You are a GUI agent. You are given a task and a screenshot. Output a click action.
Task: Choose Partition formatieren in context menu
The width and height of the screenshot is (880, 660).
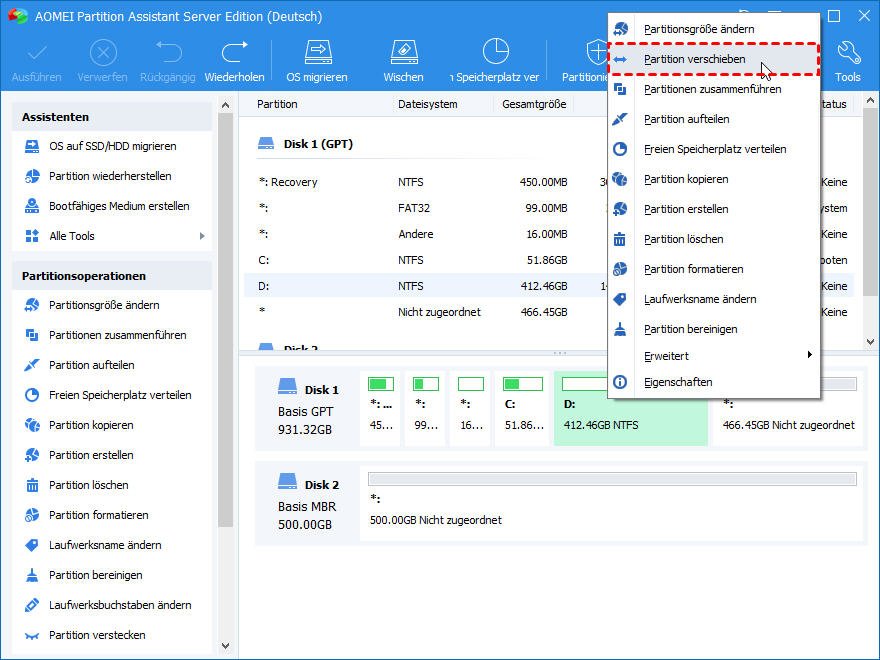click(x=714, y=269)
